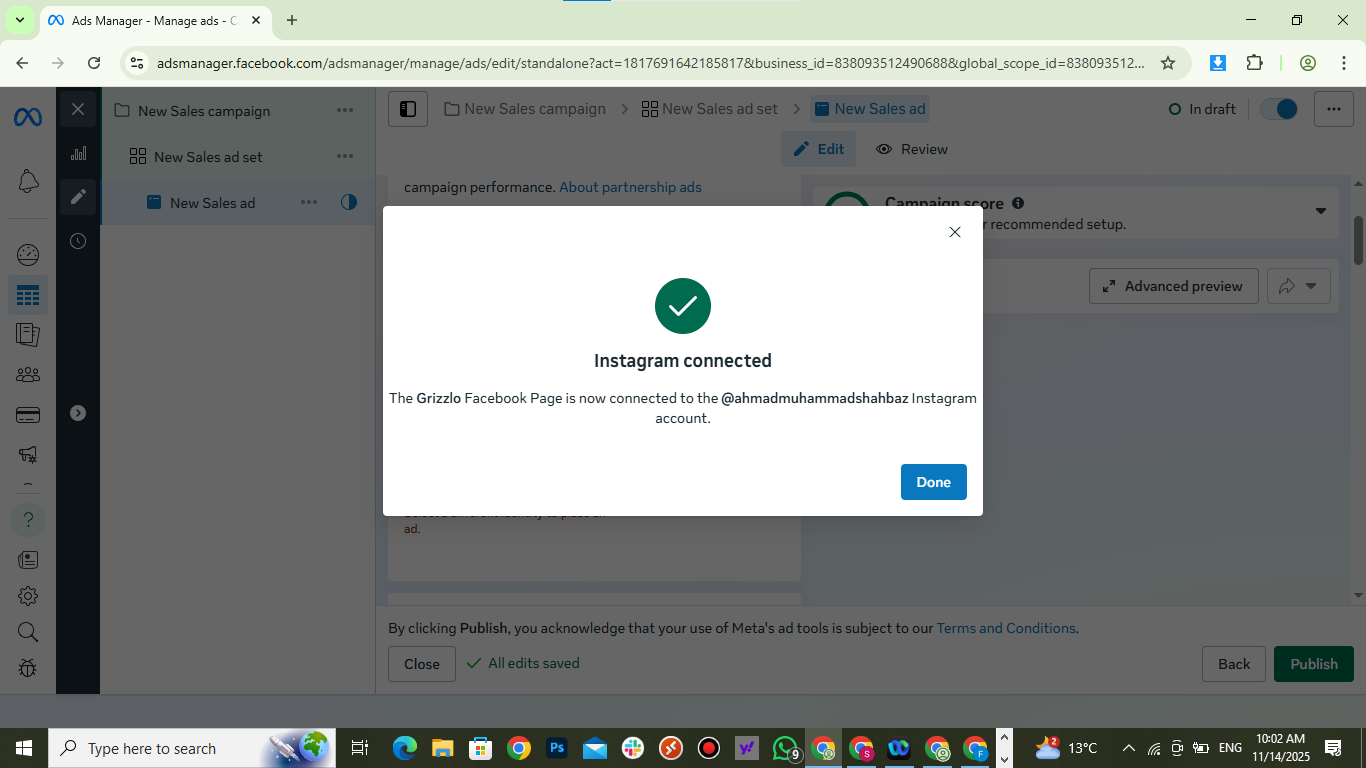Open the Terms and Conditions link
This screenshot has height=768, width=1366.
pyautogui.click(x=1006, y=628)
